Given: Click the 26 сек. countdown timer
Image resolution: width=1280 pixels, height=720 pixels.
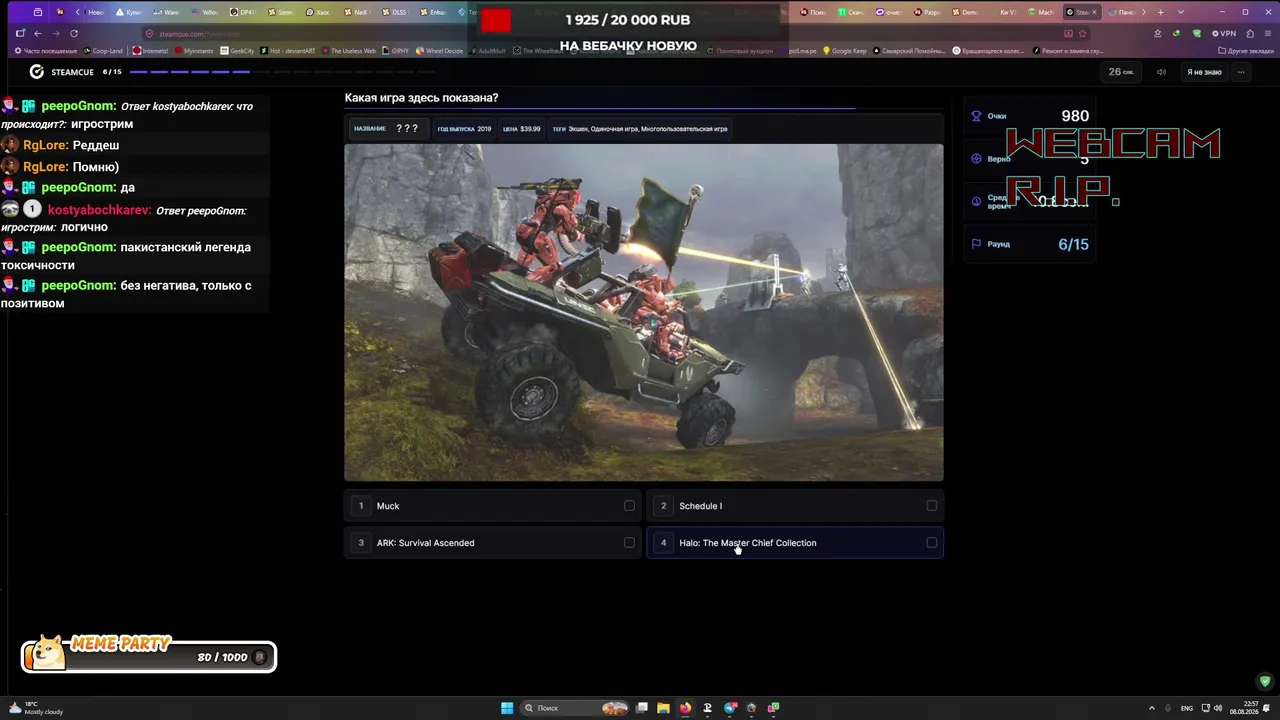Looking at the screenshot, I should coord(1121,72).
